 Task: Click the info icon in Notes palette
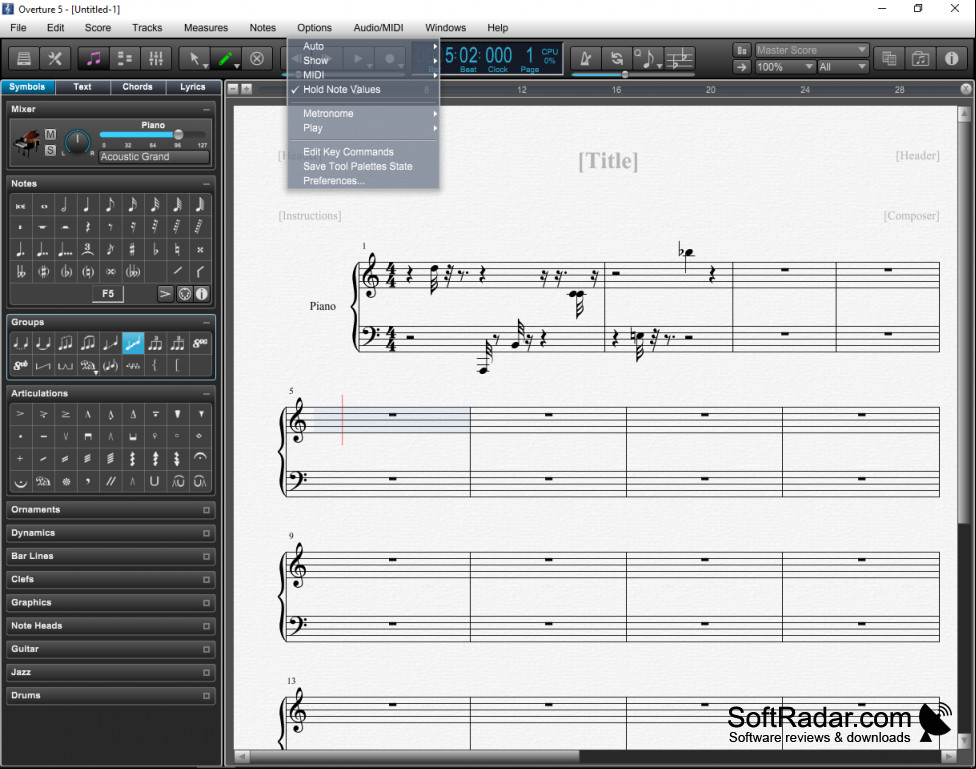click(x=202, y=294)
